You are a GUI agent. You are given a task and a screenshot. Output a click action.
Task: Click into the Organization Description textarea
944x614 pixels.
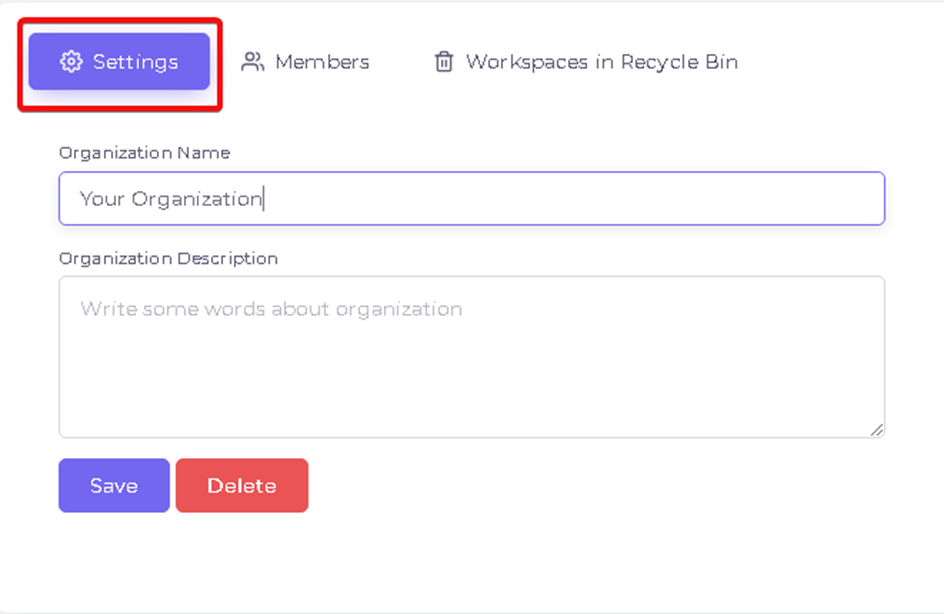click(471, 356)
